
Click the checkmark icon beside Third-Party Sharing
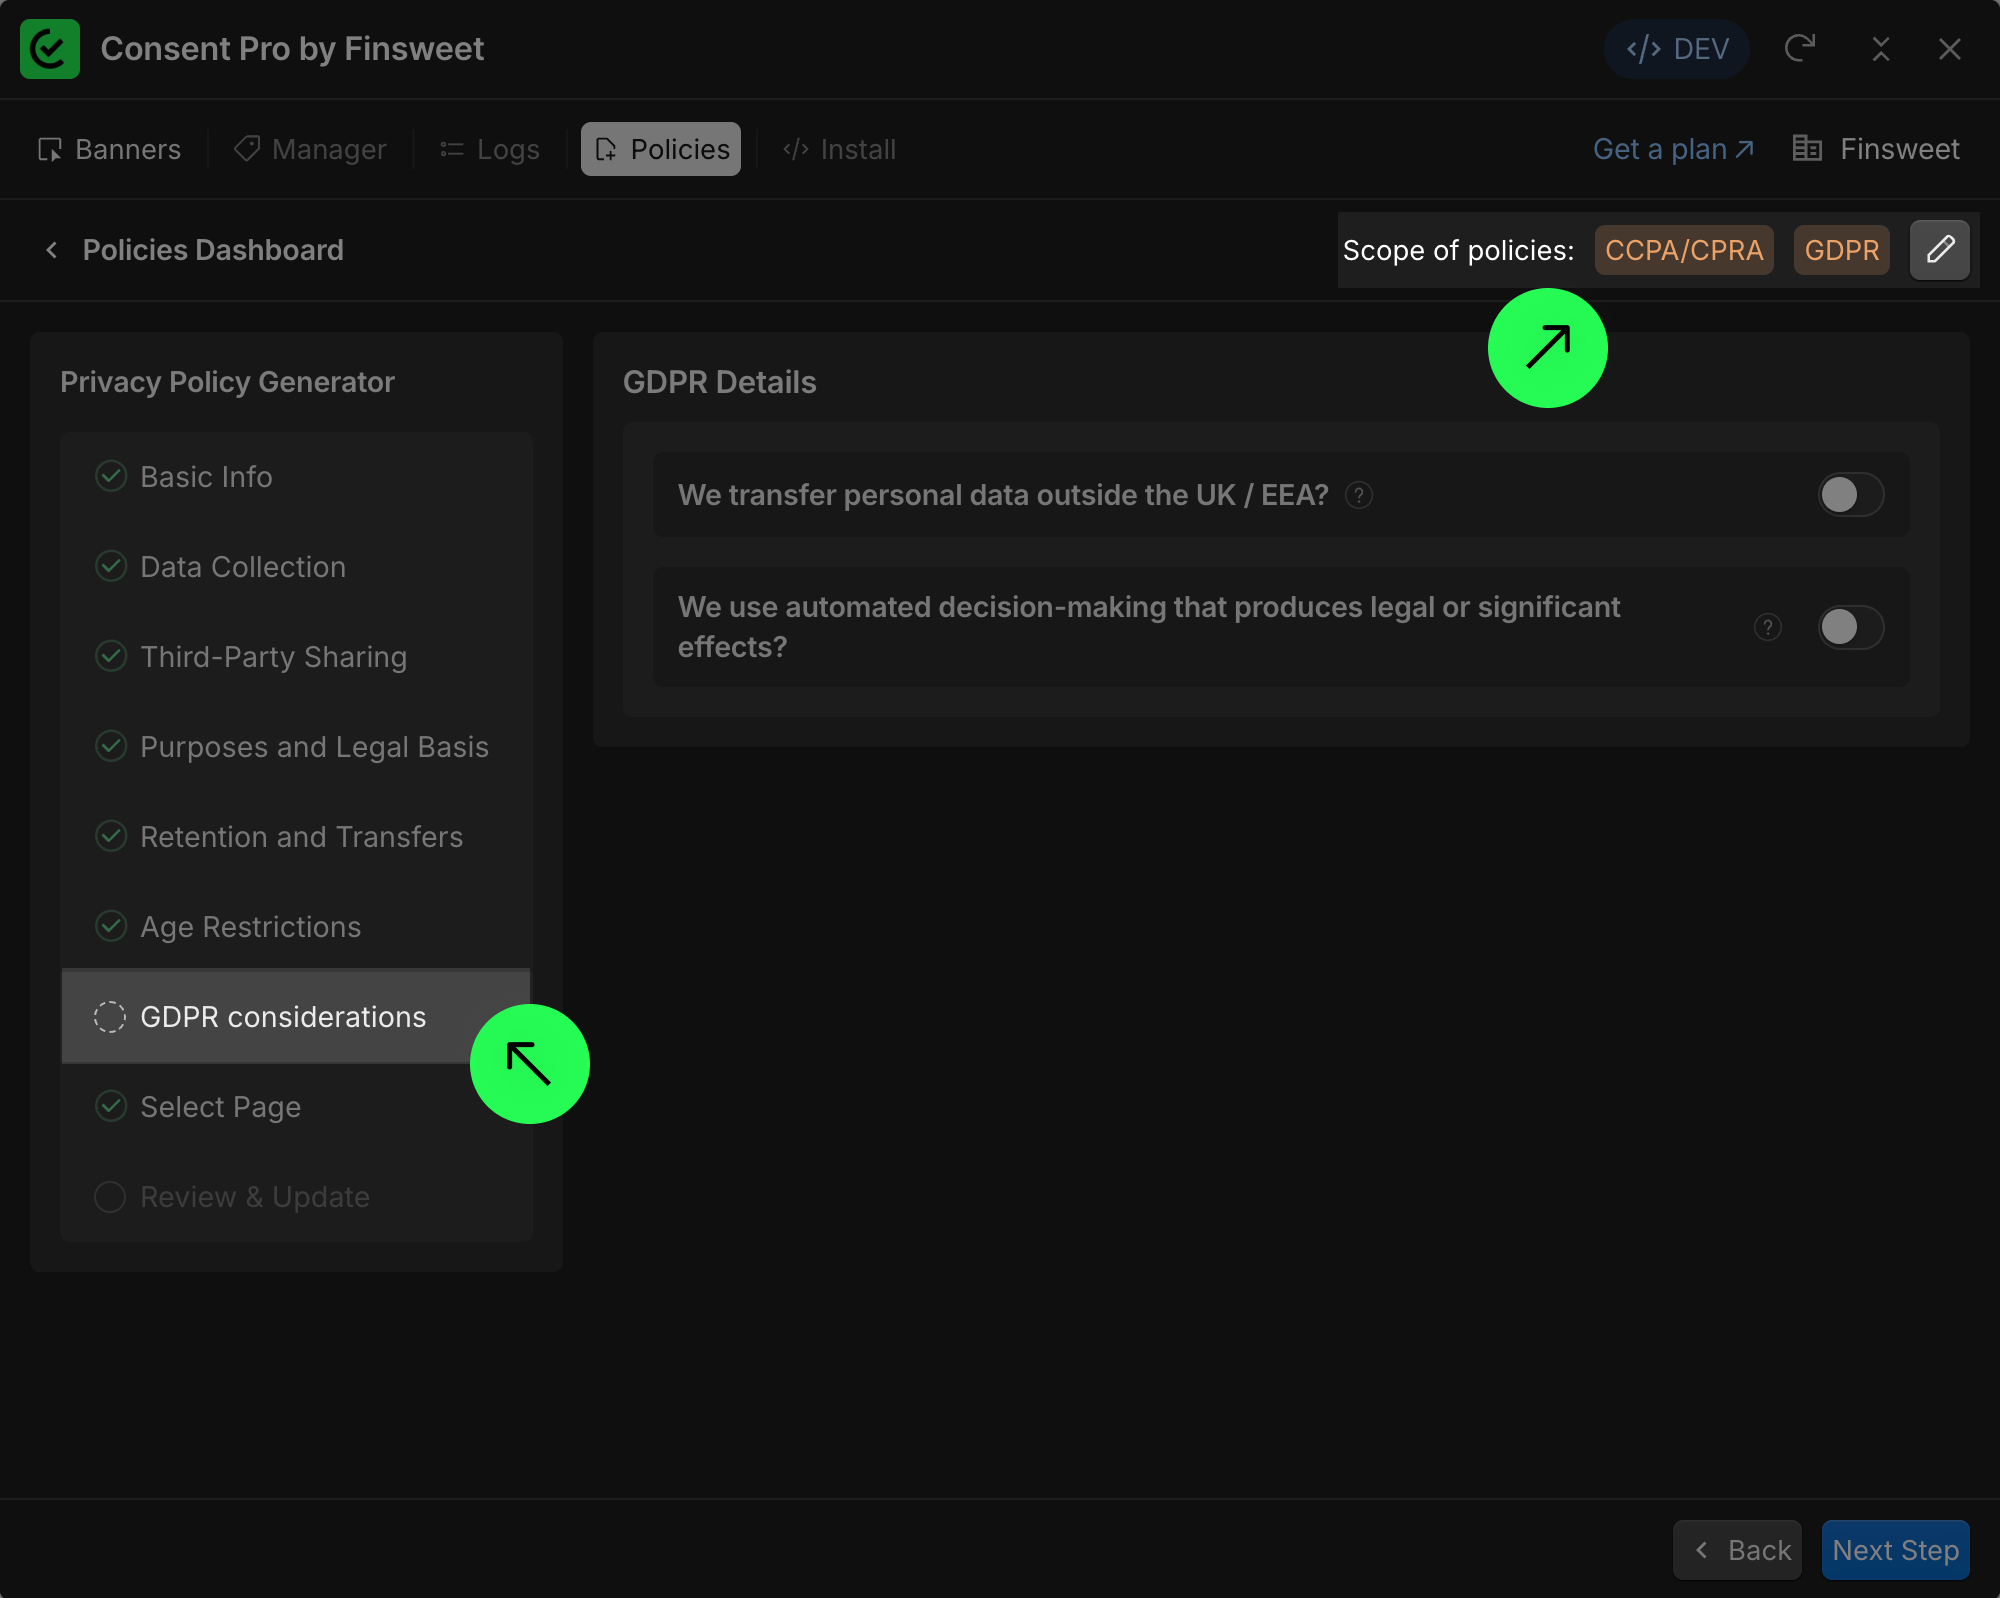click(x=110, y=656)
